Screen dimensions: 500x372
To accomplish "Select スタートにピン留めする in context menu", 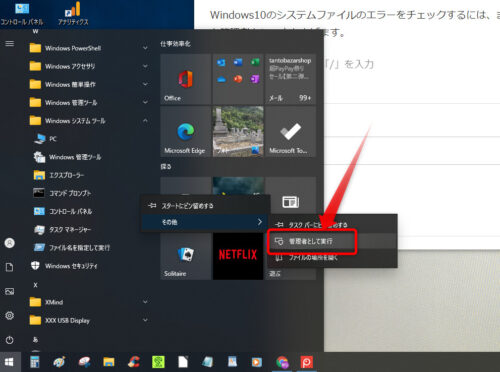I will coord(205,206).
